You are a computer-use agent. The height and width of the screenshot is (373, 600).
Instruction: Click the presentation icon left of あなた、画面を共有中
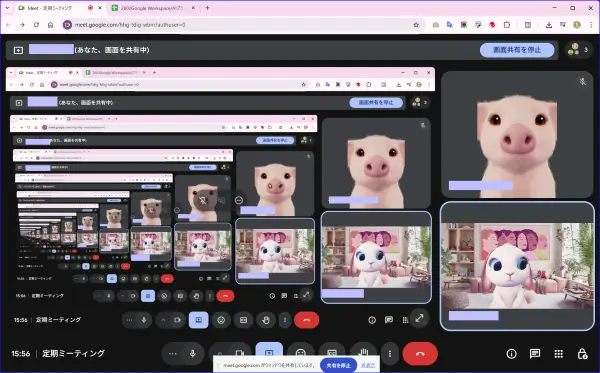click(18, 50)
